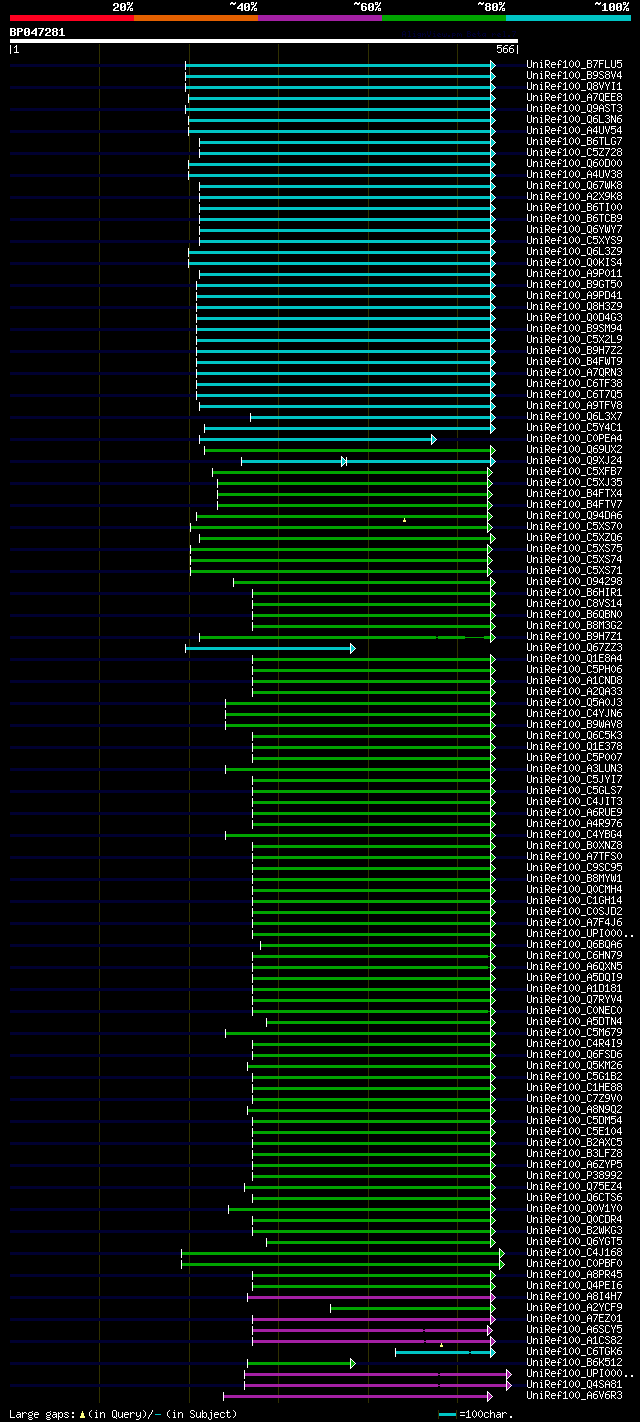Image resolution: width=640 pixels, height=1422 pixels.
Task: Open hit UniRef100_B7FLU5
Action: coord(574,64)
